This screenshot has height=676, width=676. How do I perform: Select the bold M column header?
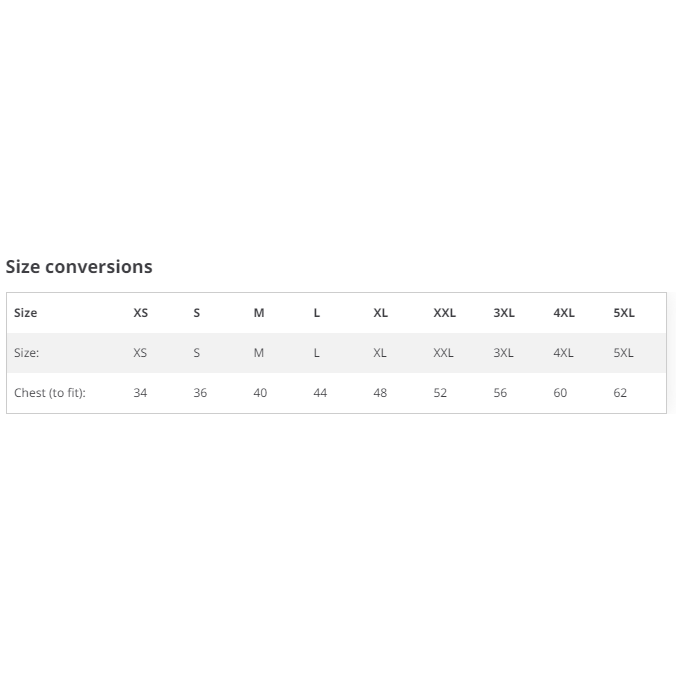[x=259, y=313]
